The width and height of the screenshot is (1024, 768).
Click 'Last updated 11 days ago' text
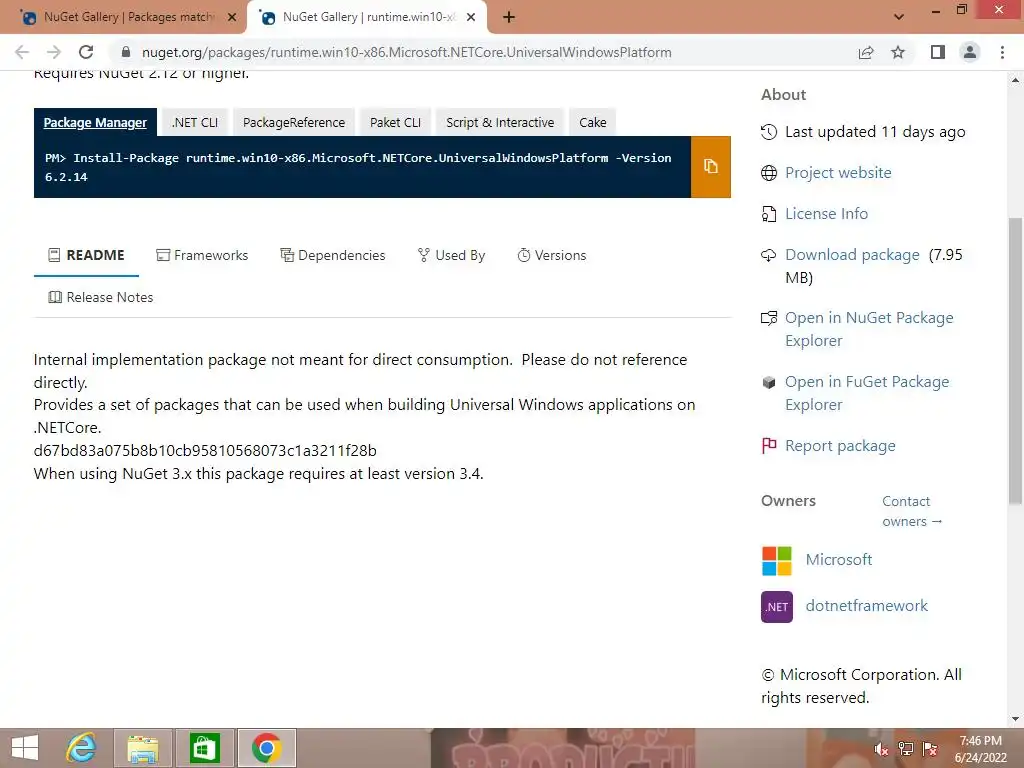[875, 132]
